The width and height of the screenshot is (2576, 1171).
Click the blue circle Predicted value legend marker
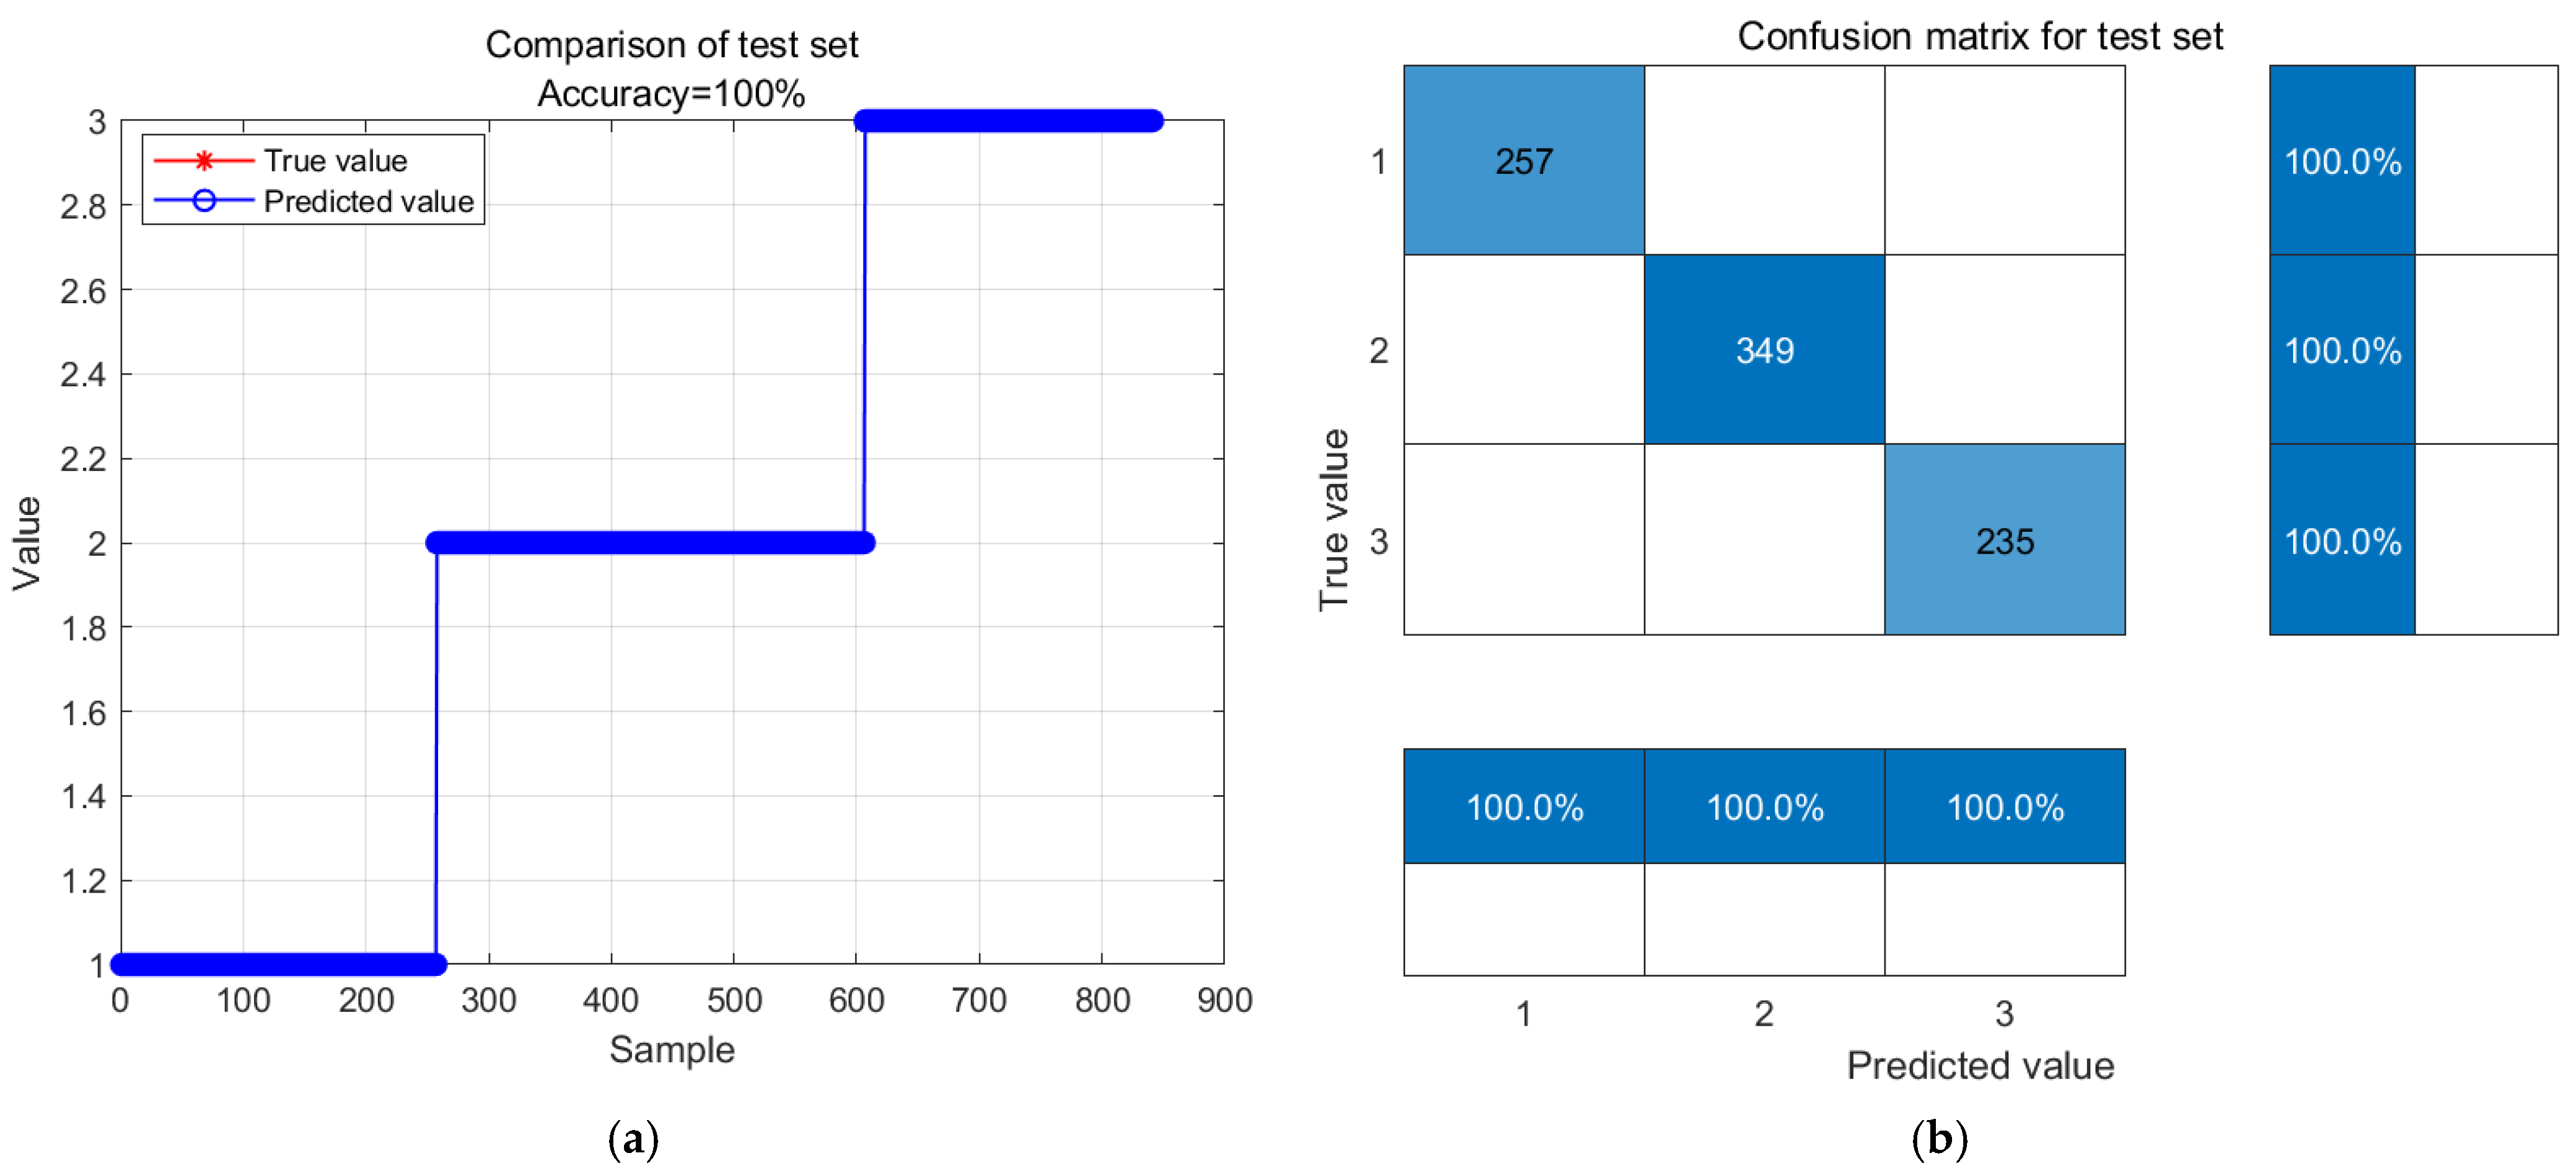click(x=204, y=202)
